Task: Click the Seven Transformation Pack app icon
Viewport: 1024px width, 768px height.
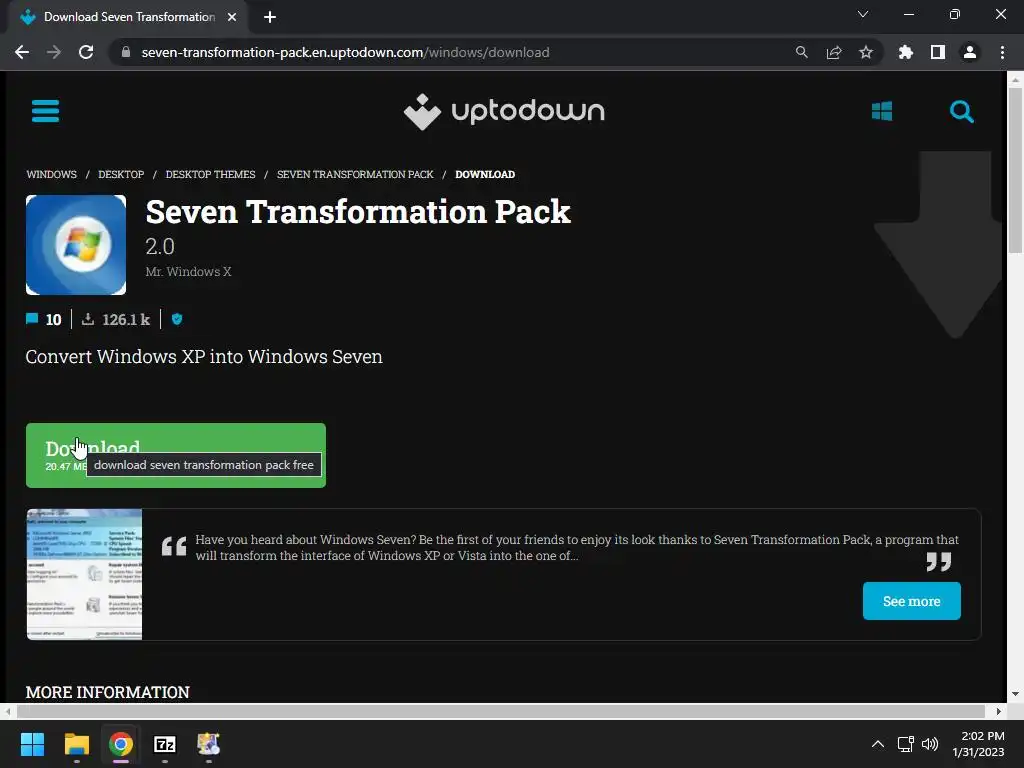Action: [76, 245]
